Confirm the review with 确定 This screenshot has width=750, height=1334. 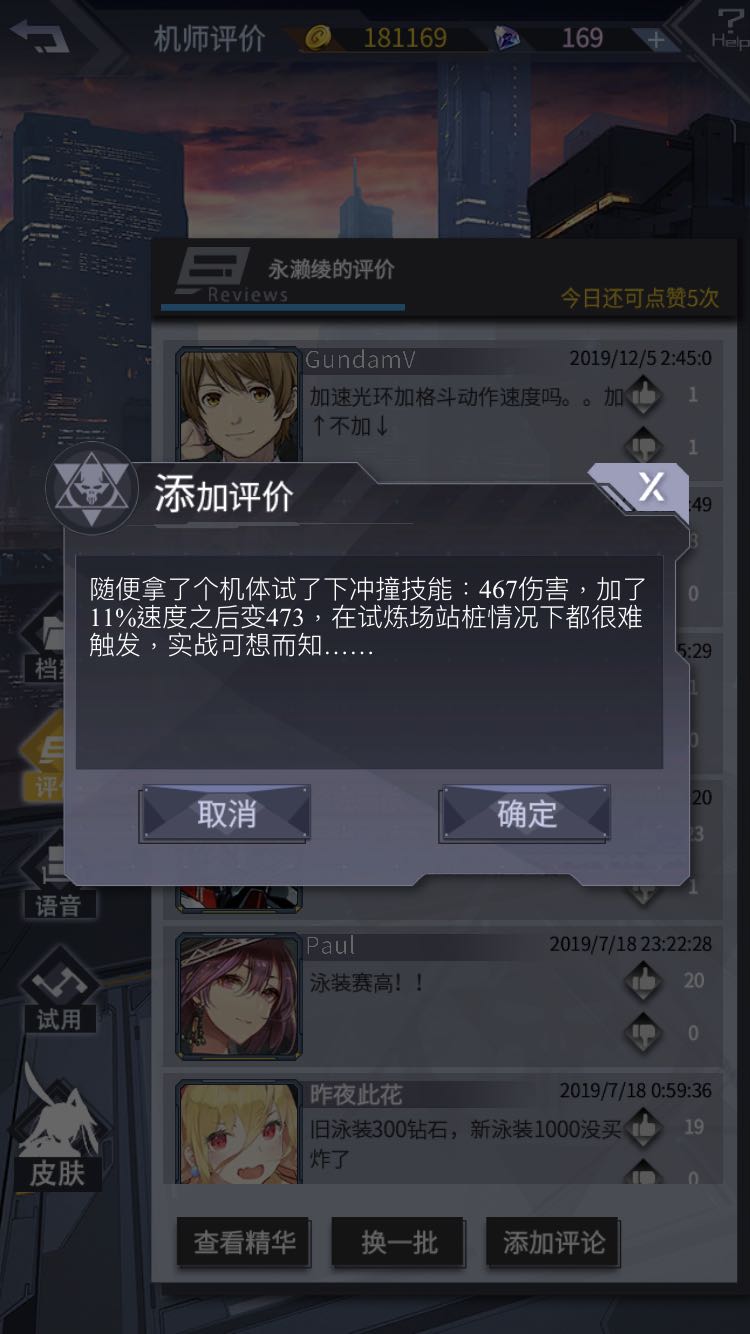tap(526, 814)
